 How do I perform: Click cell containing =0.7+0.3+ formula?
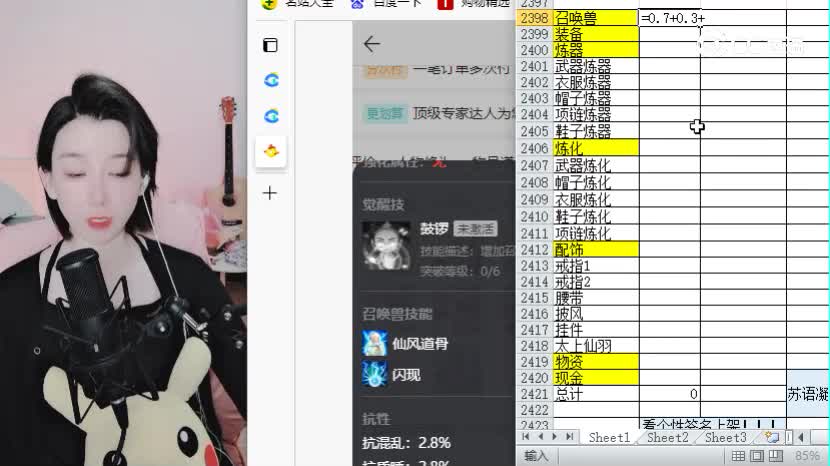click(670, 18)
